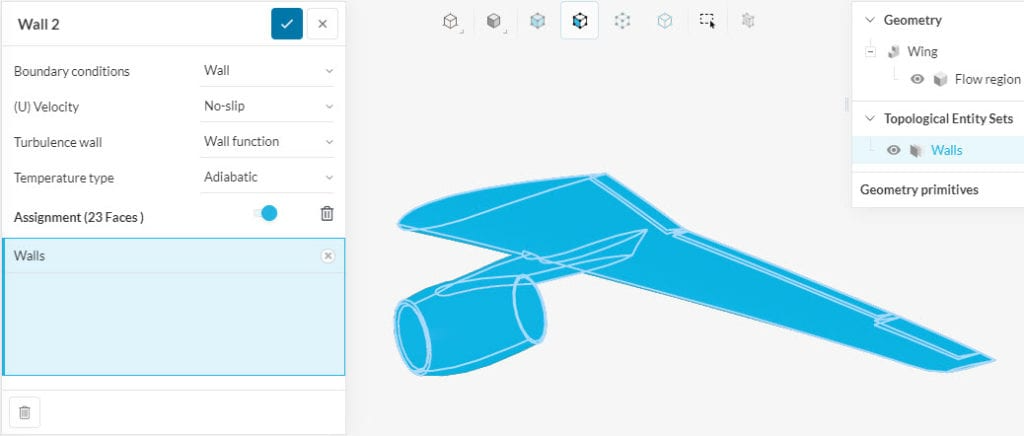Click the greyed-out cube icon in toolbar

(748, 20)
